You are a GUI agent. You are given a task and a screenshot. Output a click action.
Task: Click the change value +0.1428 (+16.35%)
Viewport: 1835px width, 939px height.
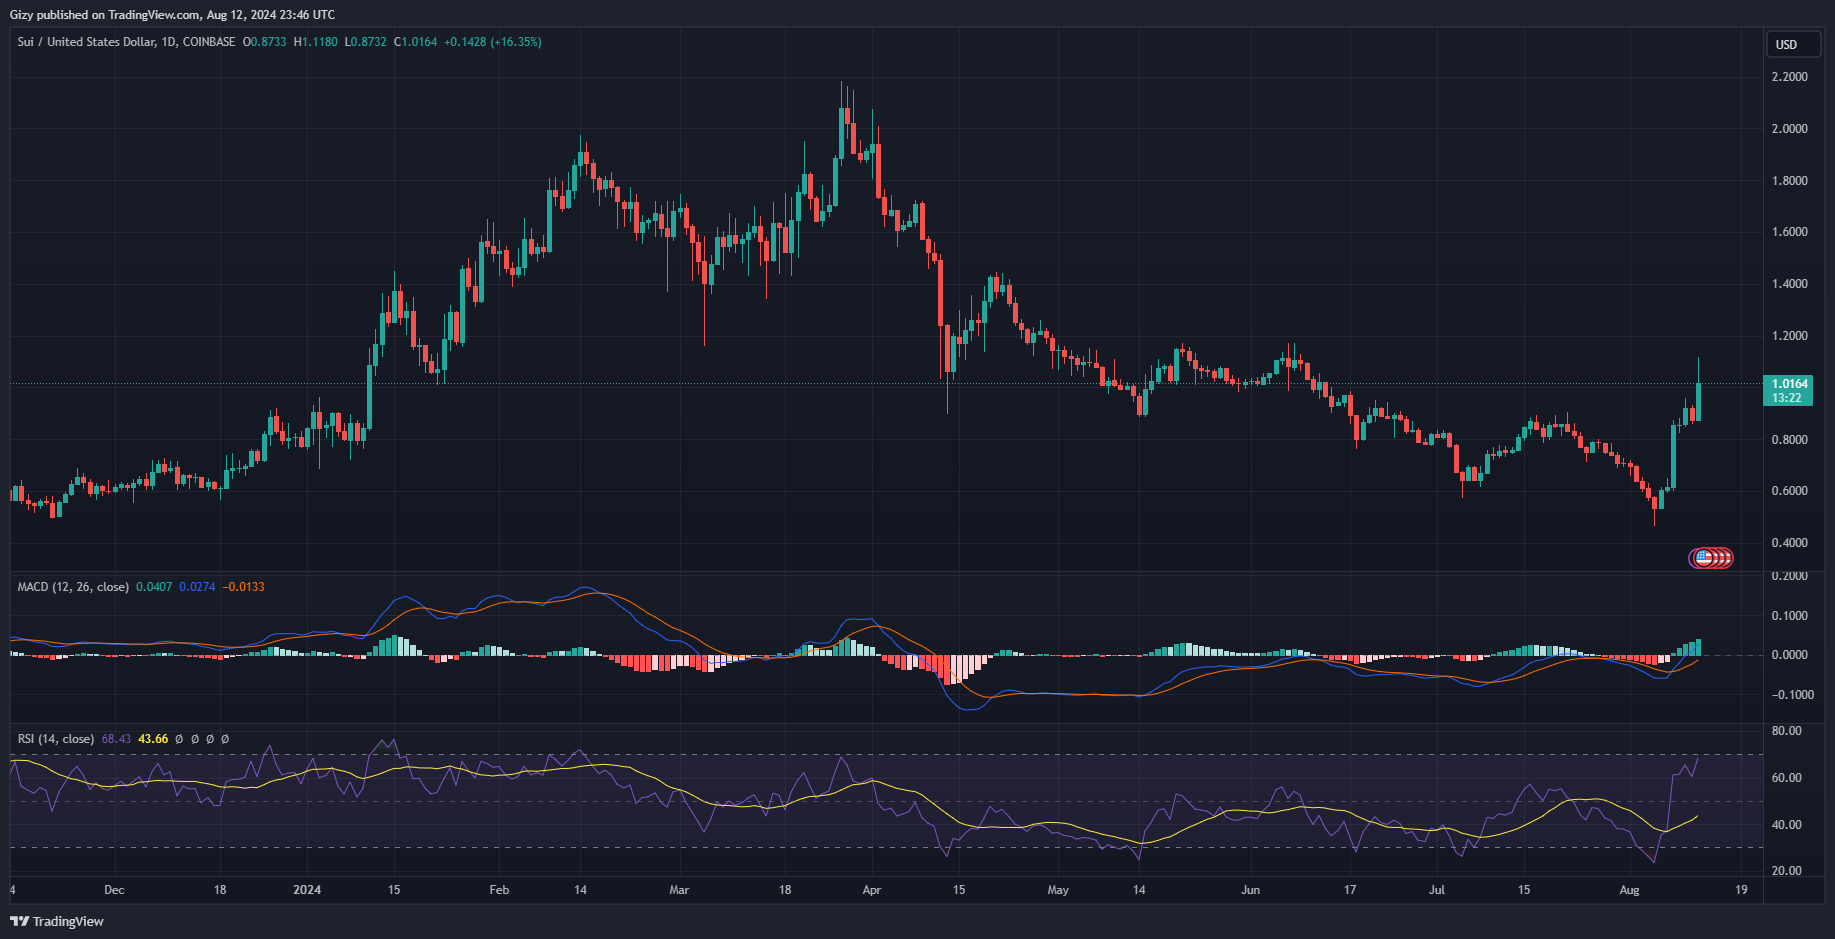493,42
